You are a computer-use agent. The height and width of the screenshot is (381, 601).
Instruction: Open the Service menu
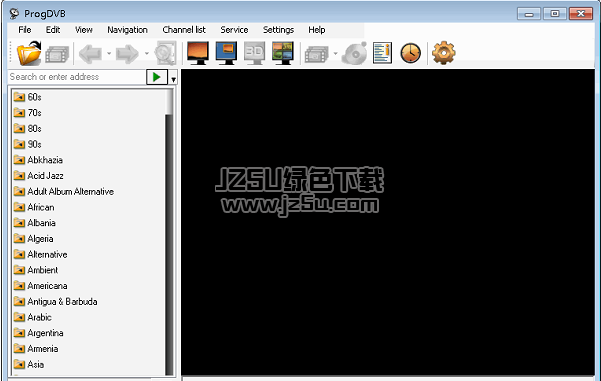[234, 30]
